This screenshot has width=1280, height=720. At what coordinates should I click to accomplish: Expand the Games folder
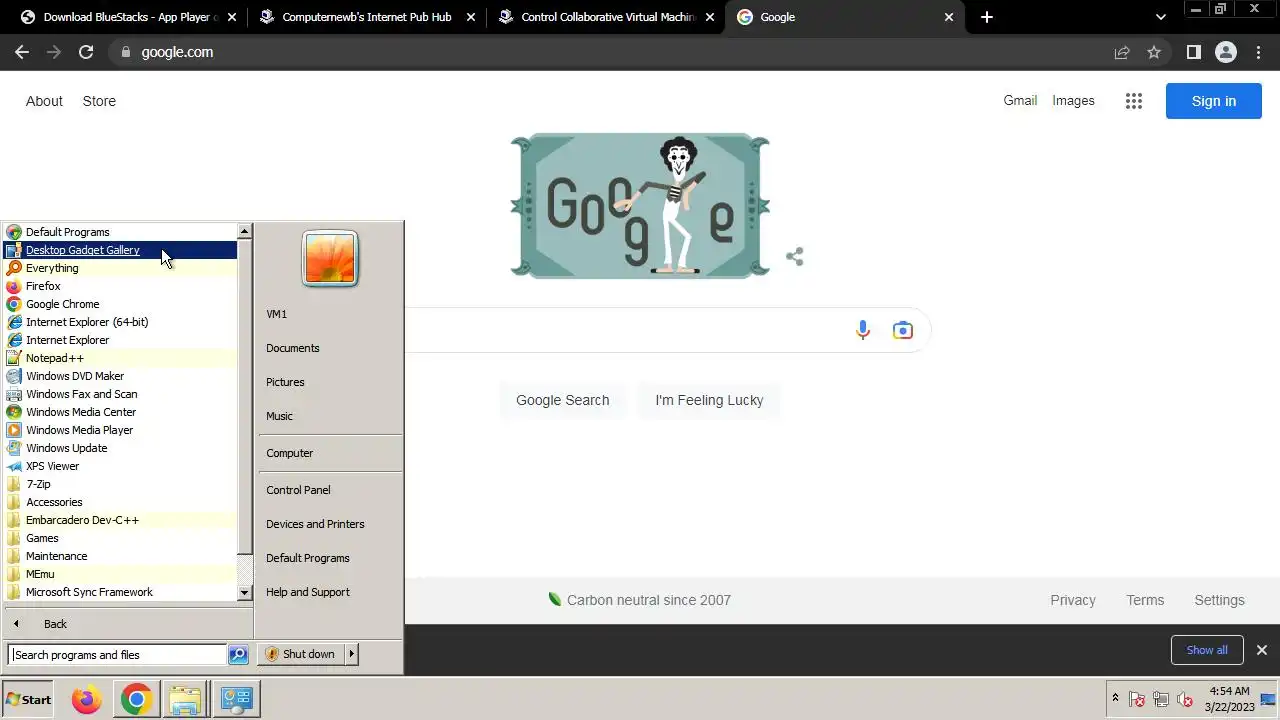tap(120, 538)
